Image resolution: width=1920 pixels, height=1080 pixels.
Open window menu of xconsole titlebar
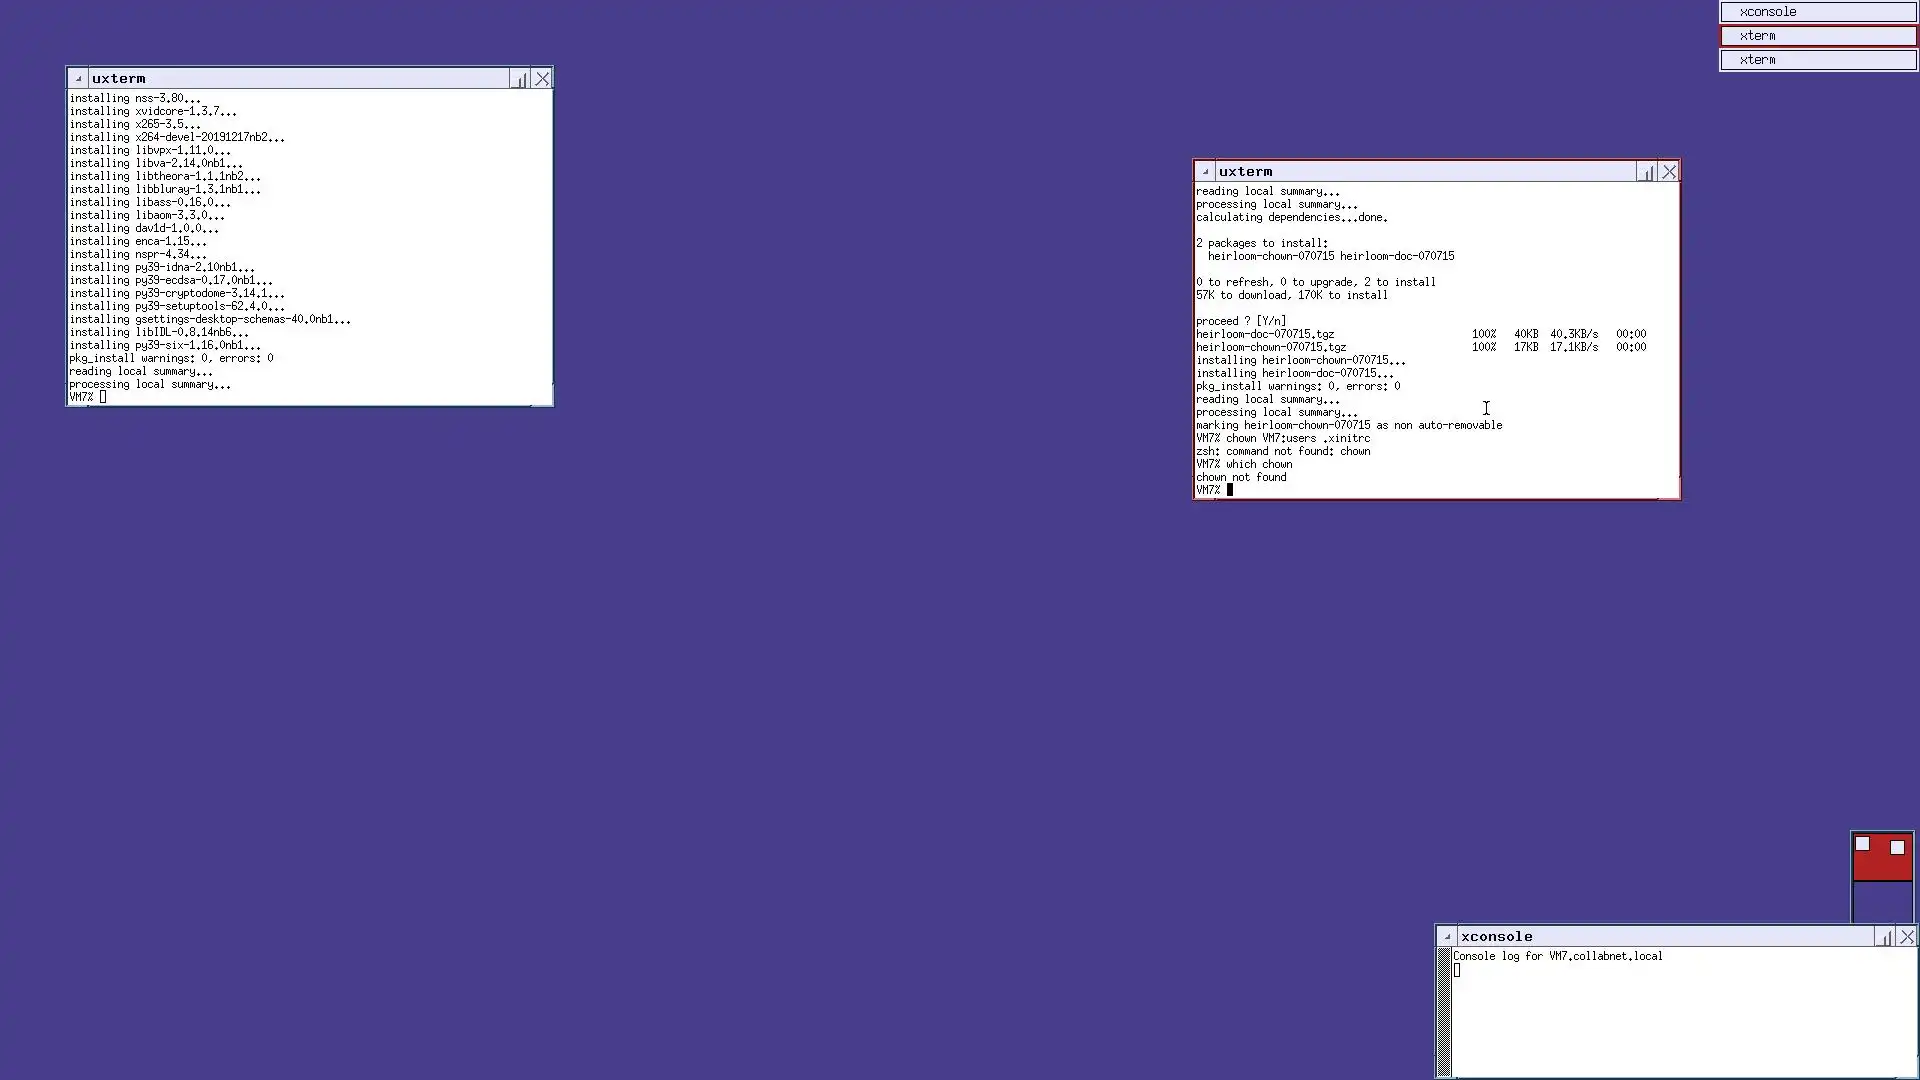tap(1447, 937)
